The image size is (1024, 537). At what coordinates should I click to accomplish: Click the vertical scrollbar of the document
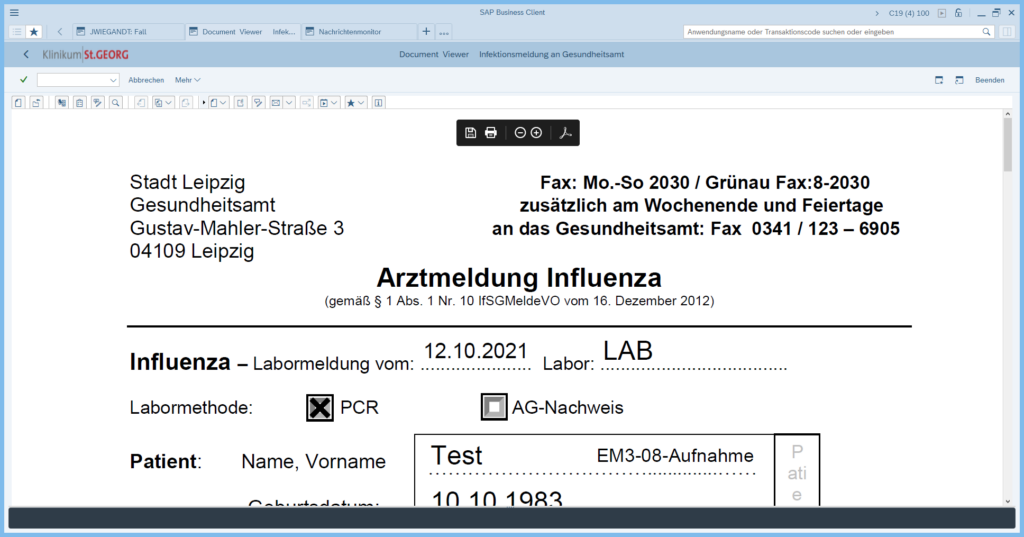[x=1008, y=300]
